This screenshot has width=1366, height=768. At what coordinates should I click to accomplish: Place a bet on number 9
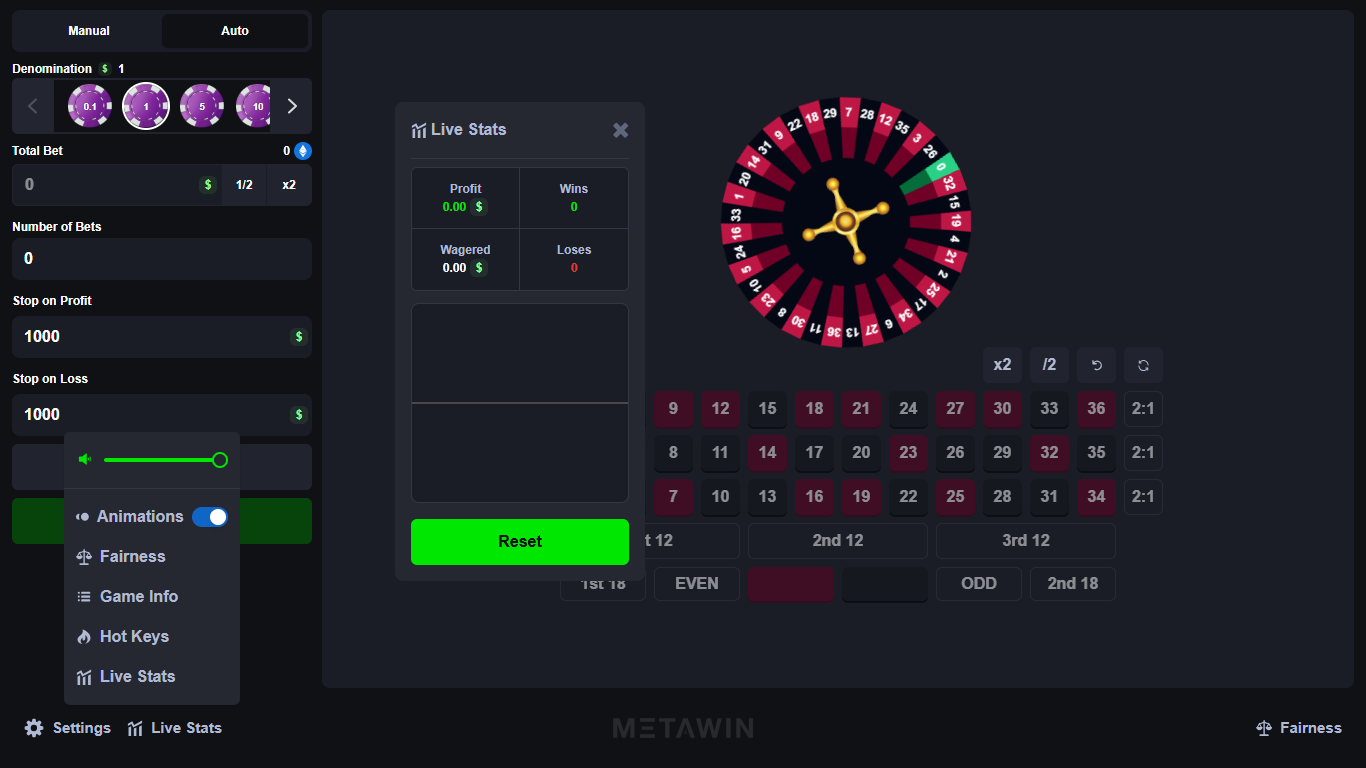[673, 409]
